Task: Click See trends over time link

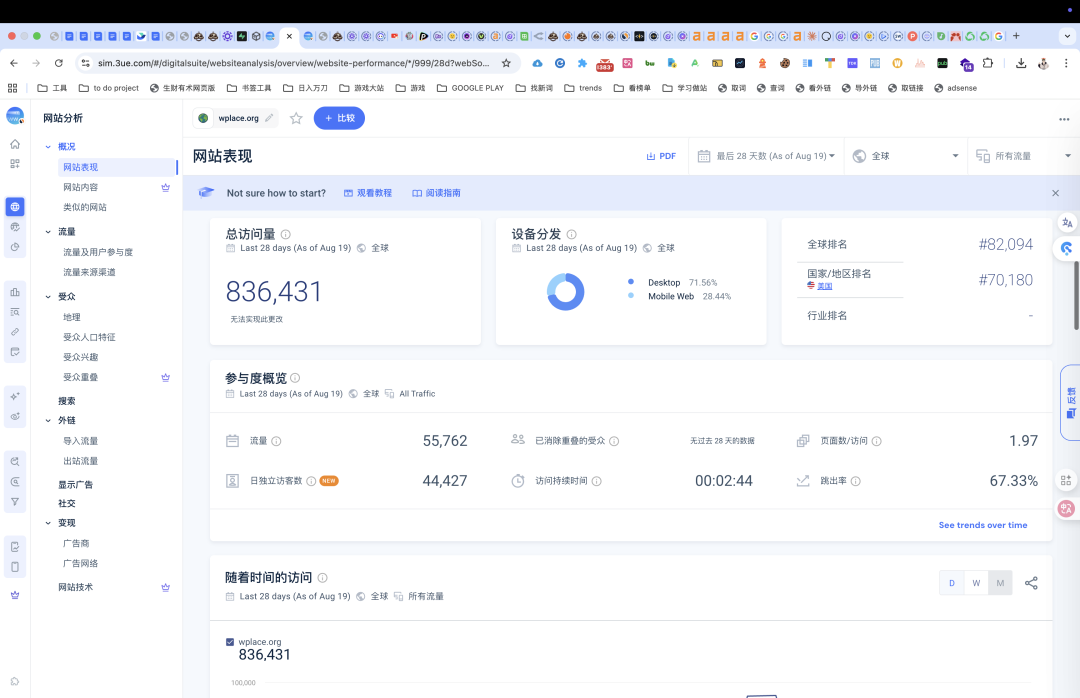Action: [x=983, y=525]
